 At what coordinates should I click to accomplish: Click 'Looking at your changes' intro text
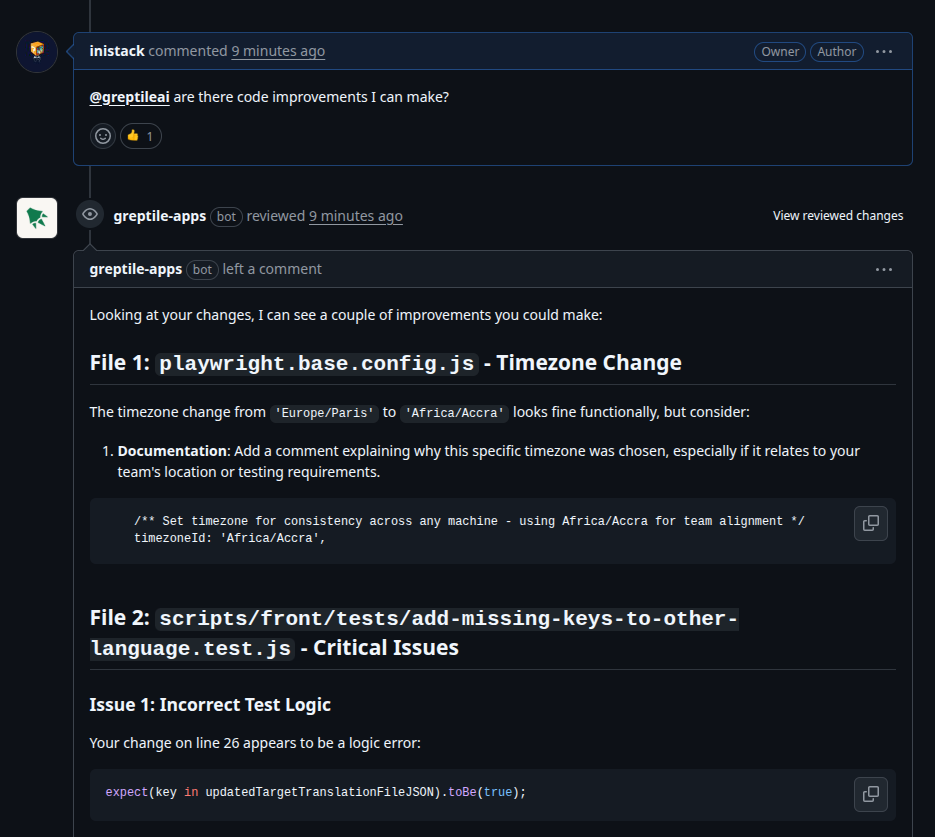[346, 315]
